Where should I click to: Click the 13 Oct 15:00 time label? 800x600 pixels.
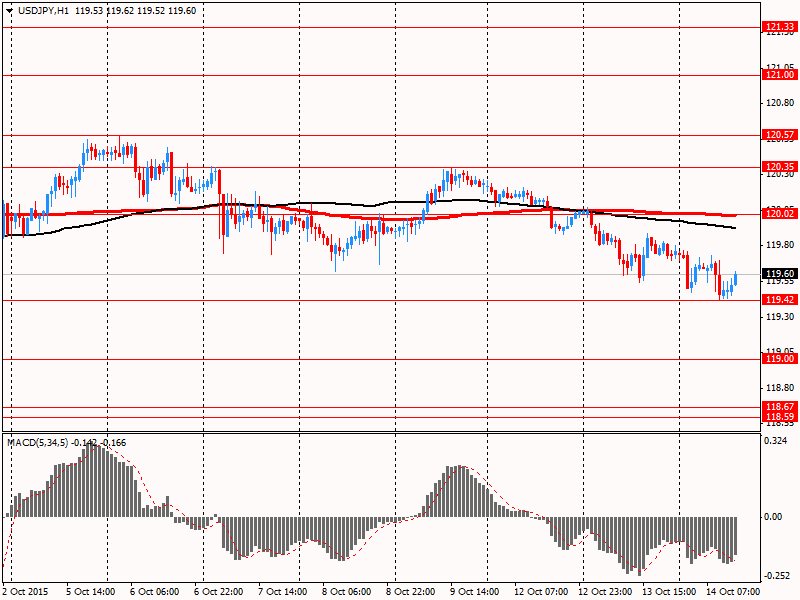(669, 592)
